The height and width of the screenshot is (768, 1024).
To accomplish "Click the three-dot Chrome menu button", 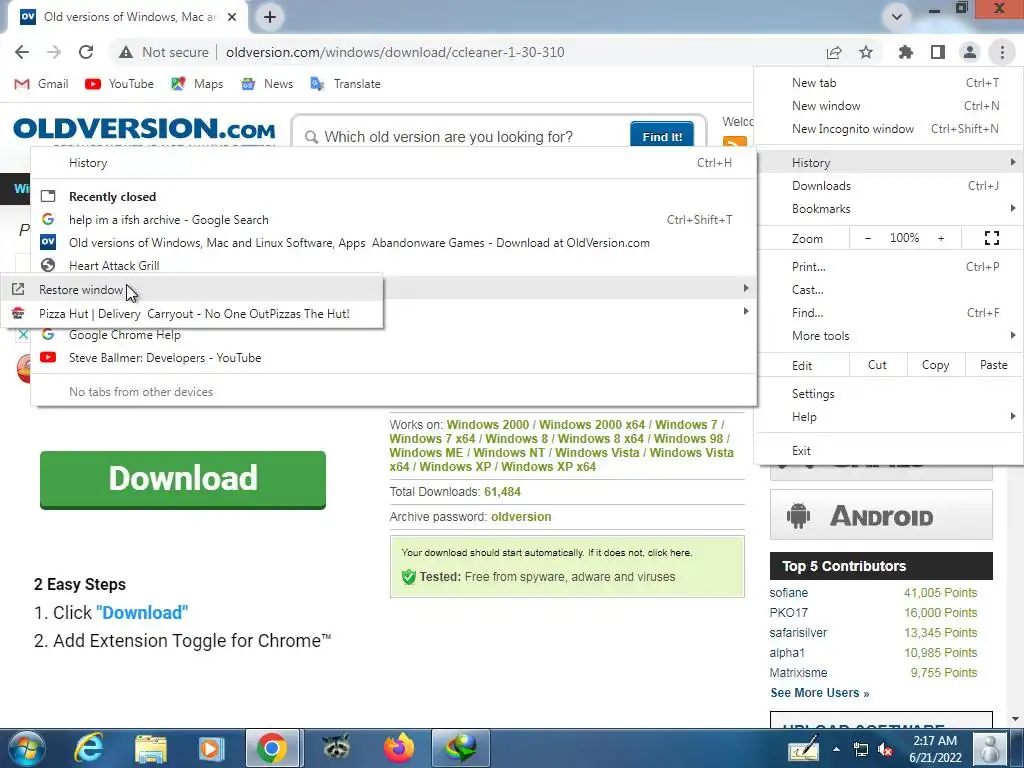I will (x=1002, y=52).
